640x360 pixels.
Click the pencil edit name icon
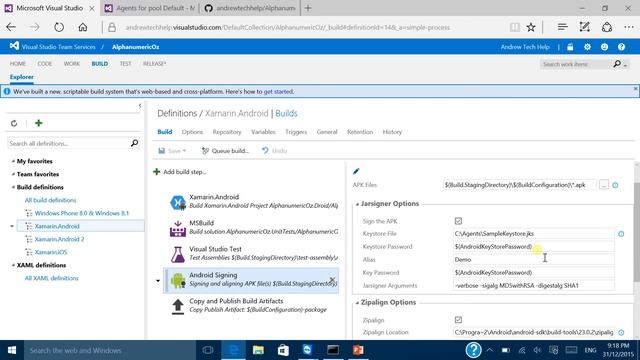(x=356, y=171)
